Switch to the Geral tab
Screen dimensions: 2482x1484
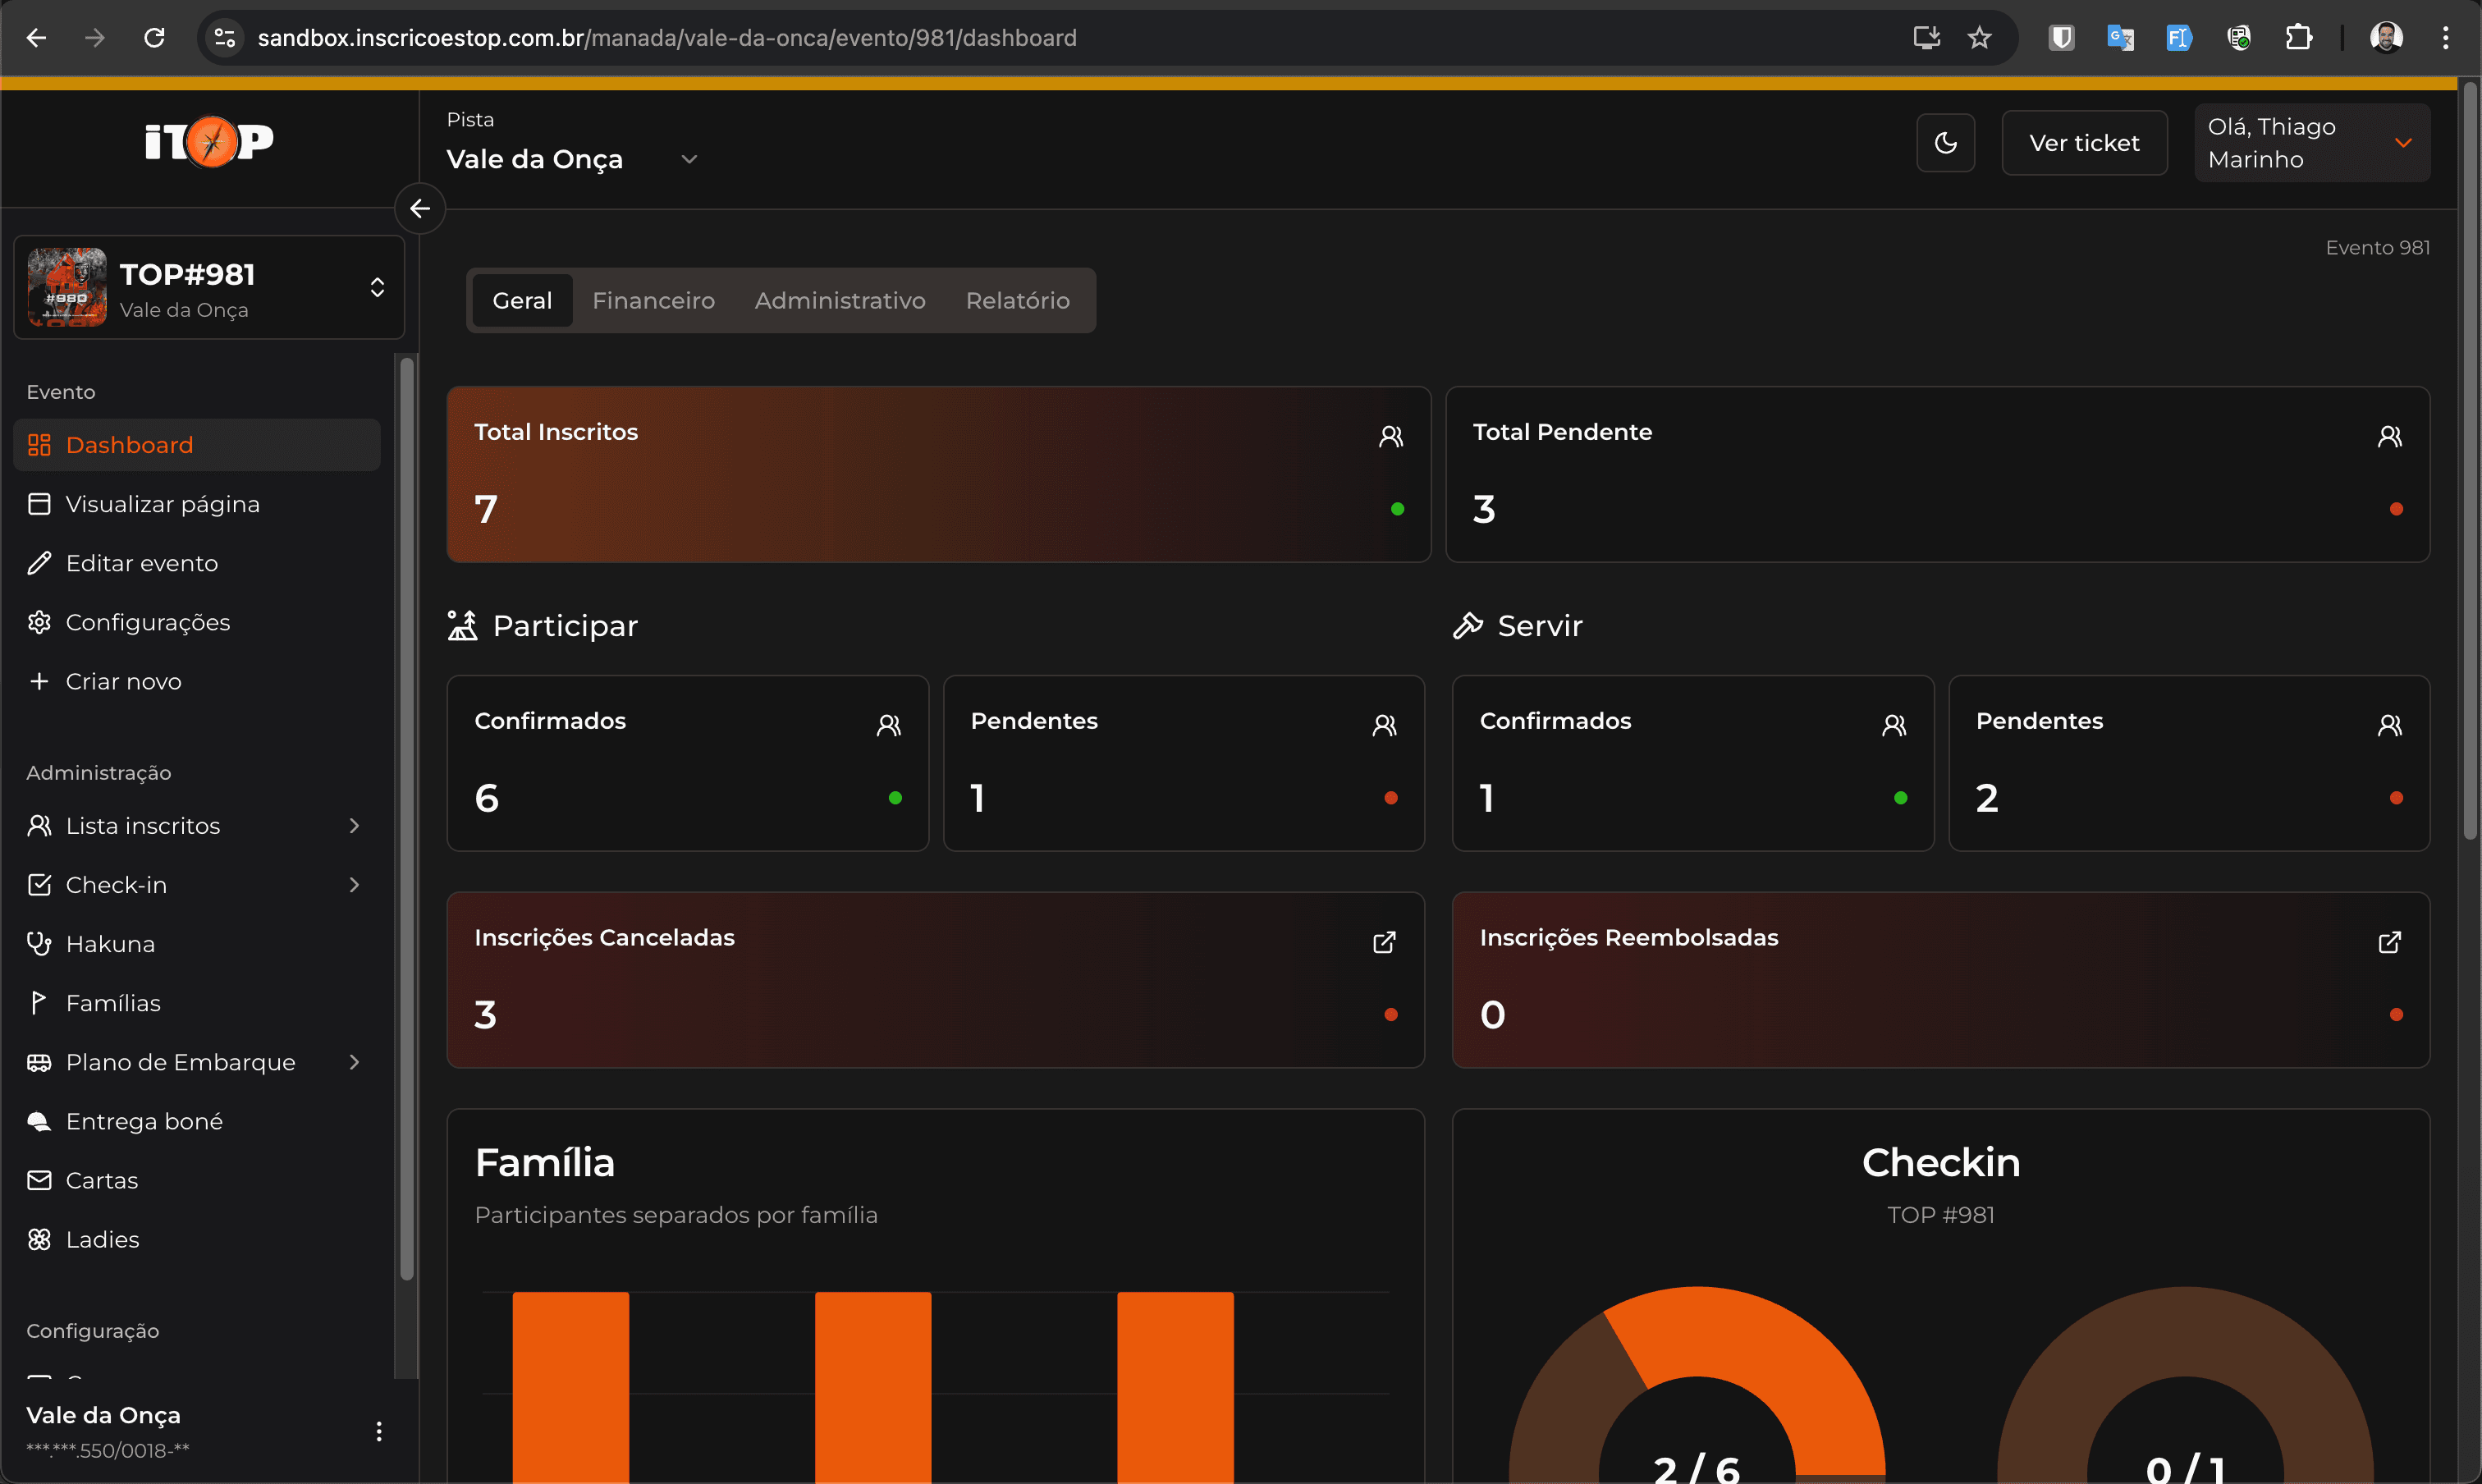[x=522, y=300]
